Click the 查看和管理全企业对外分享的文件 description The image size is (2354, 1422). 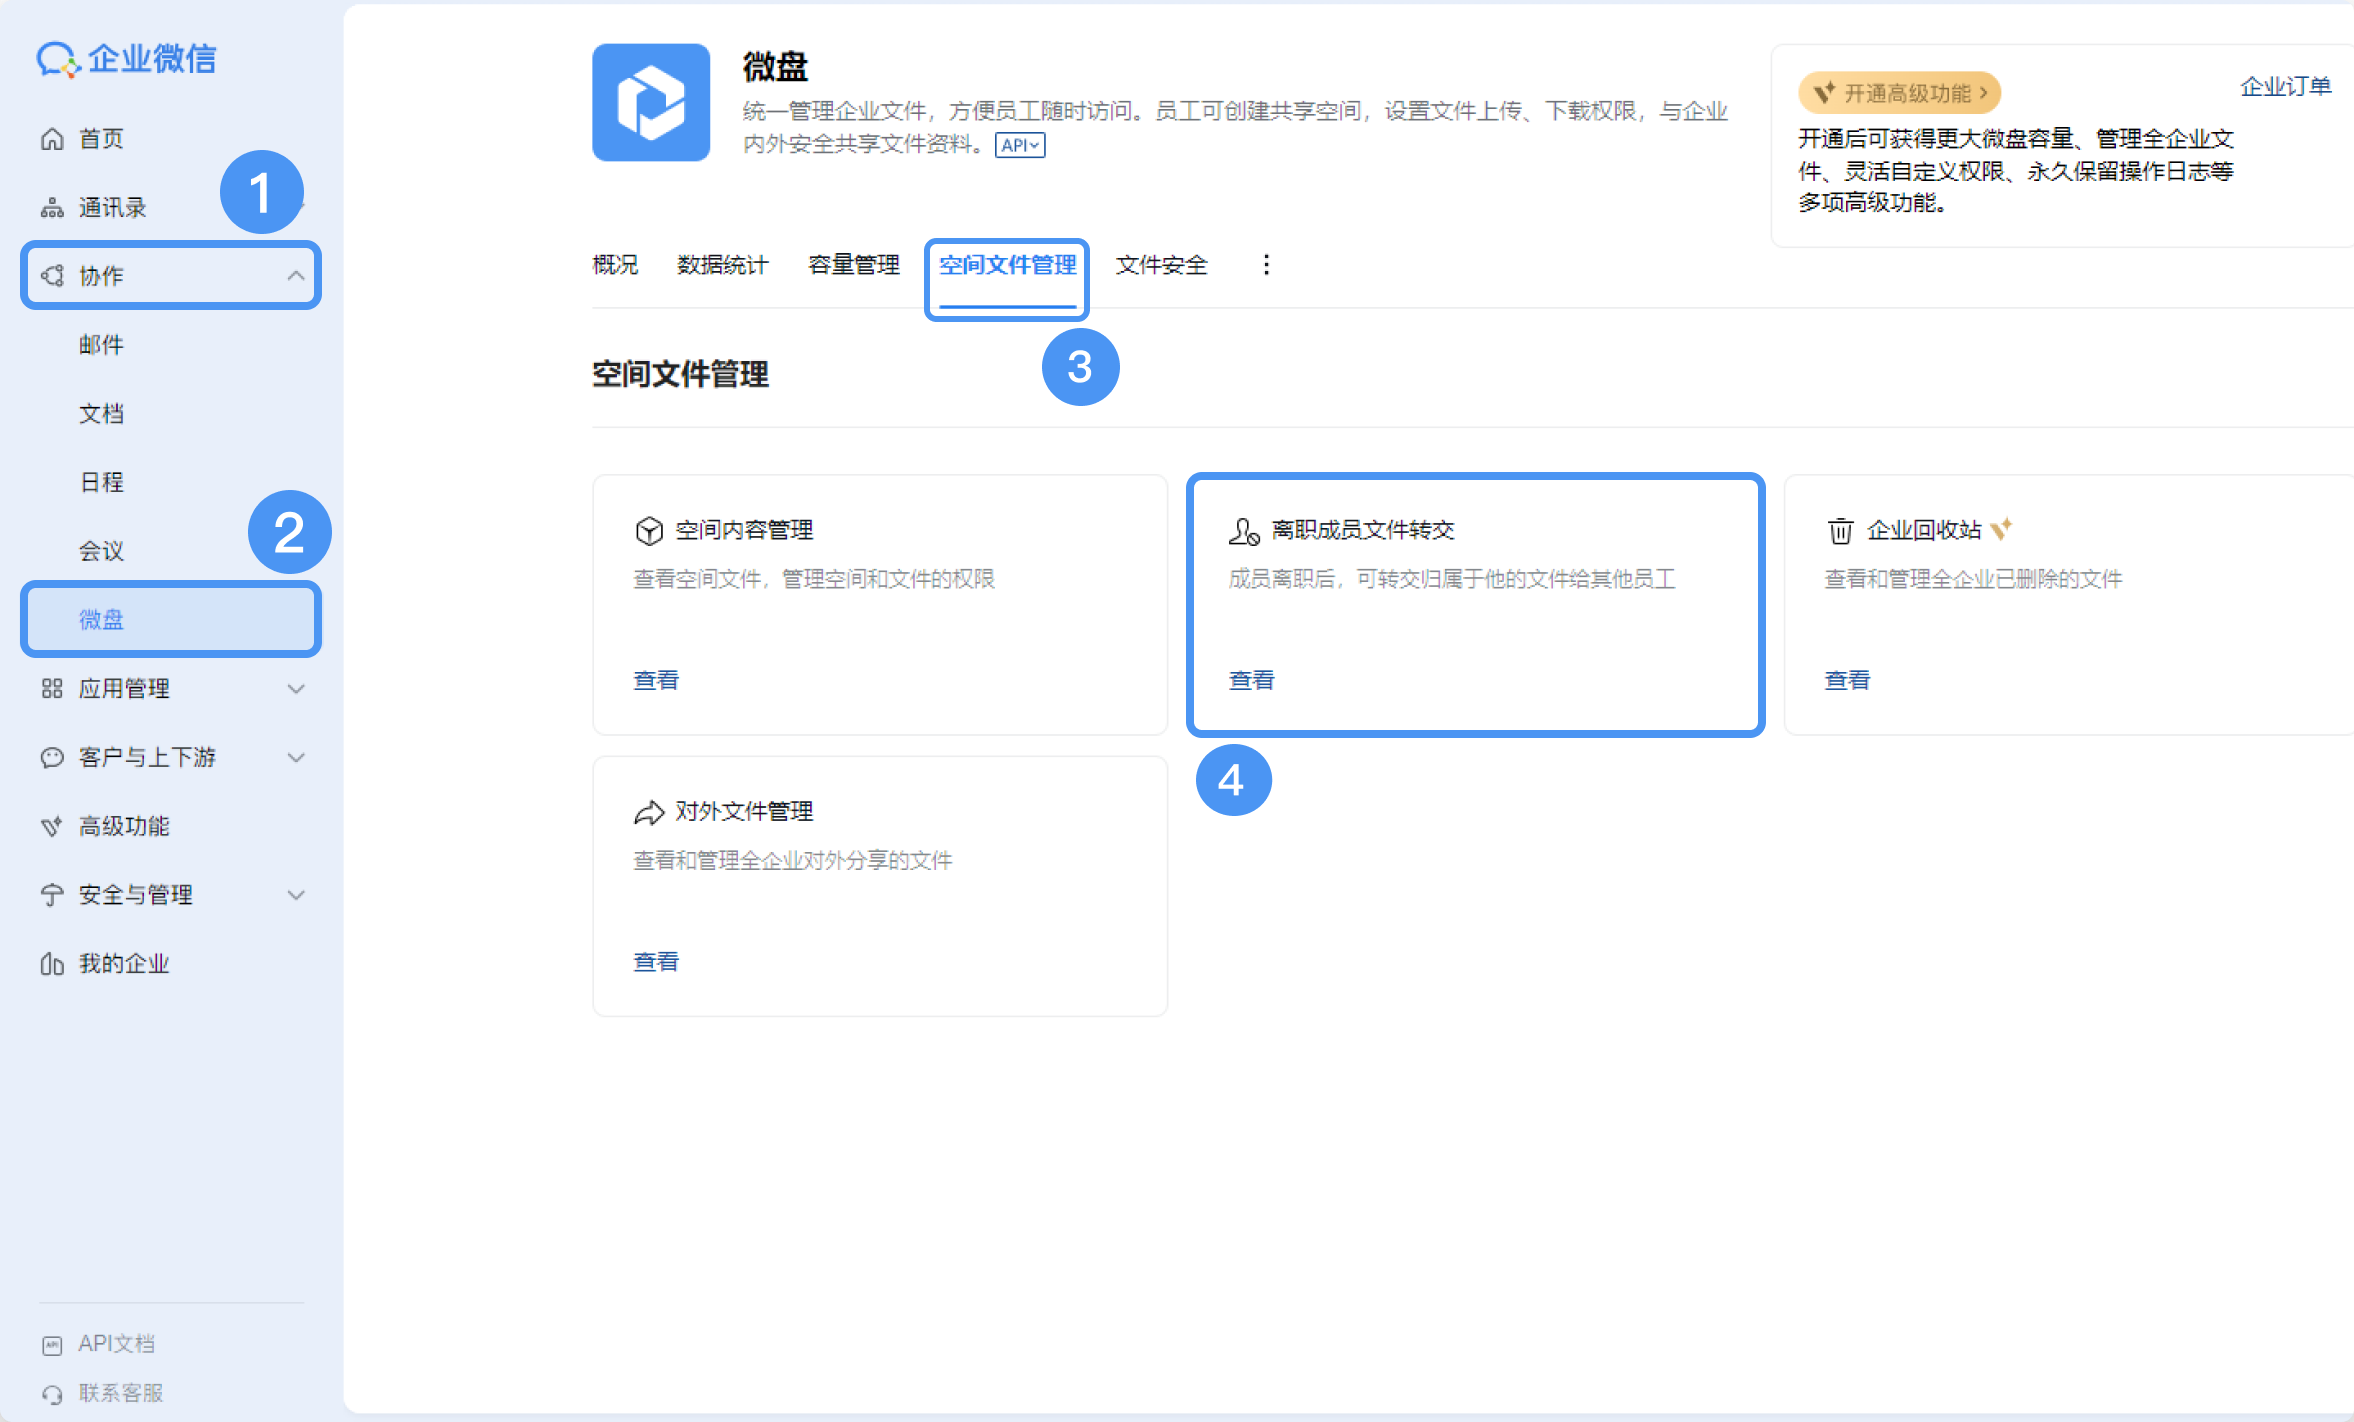click(793, 861)
